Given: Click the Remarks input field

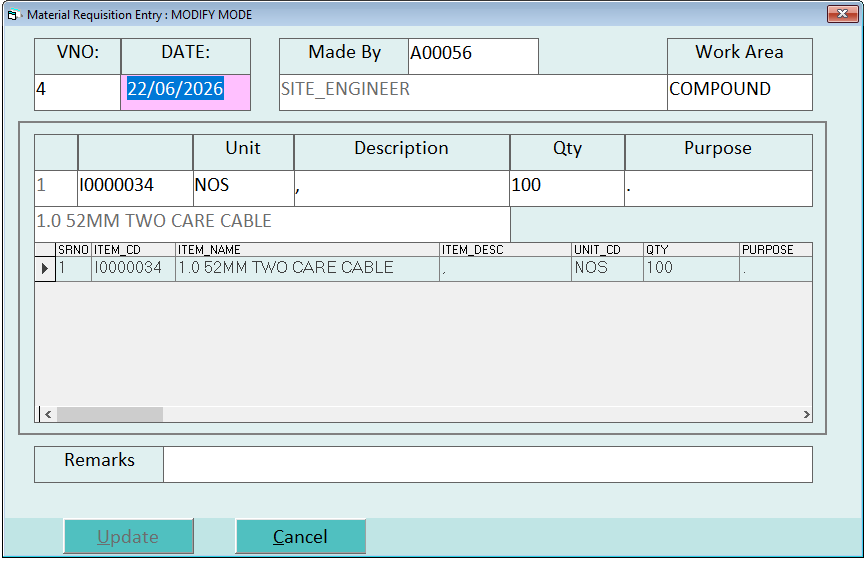Looking at the screenshot, I should (488, 464).
